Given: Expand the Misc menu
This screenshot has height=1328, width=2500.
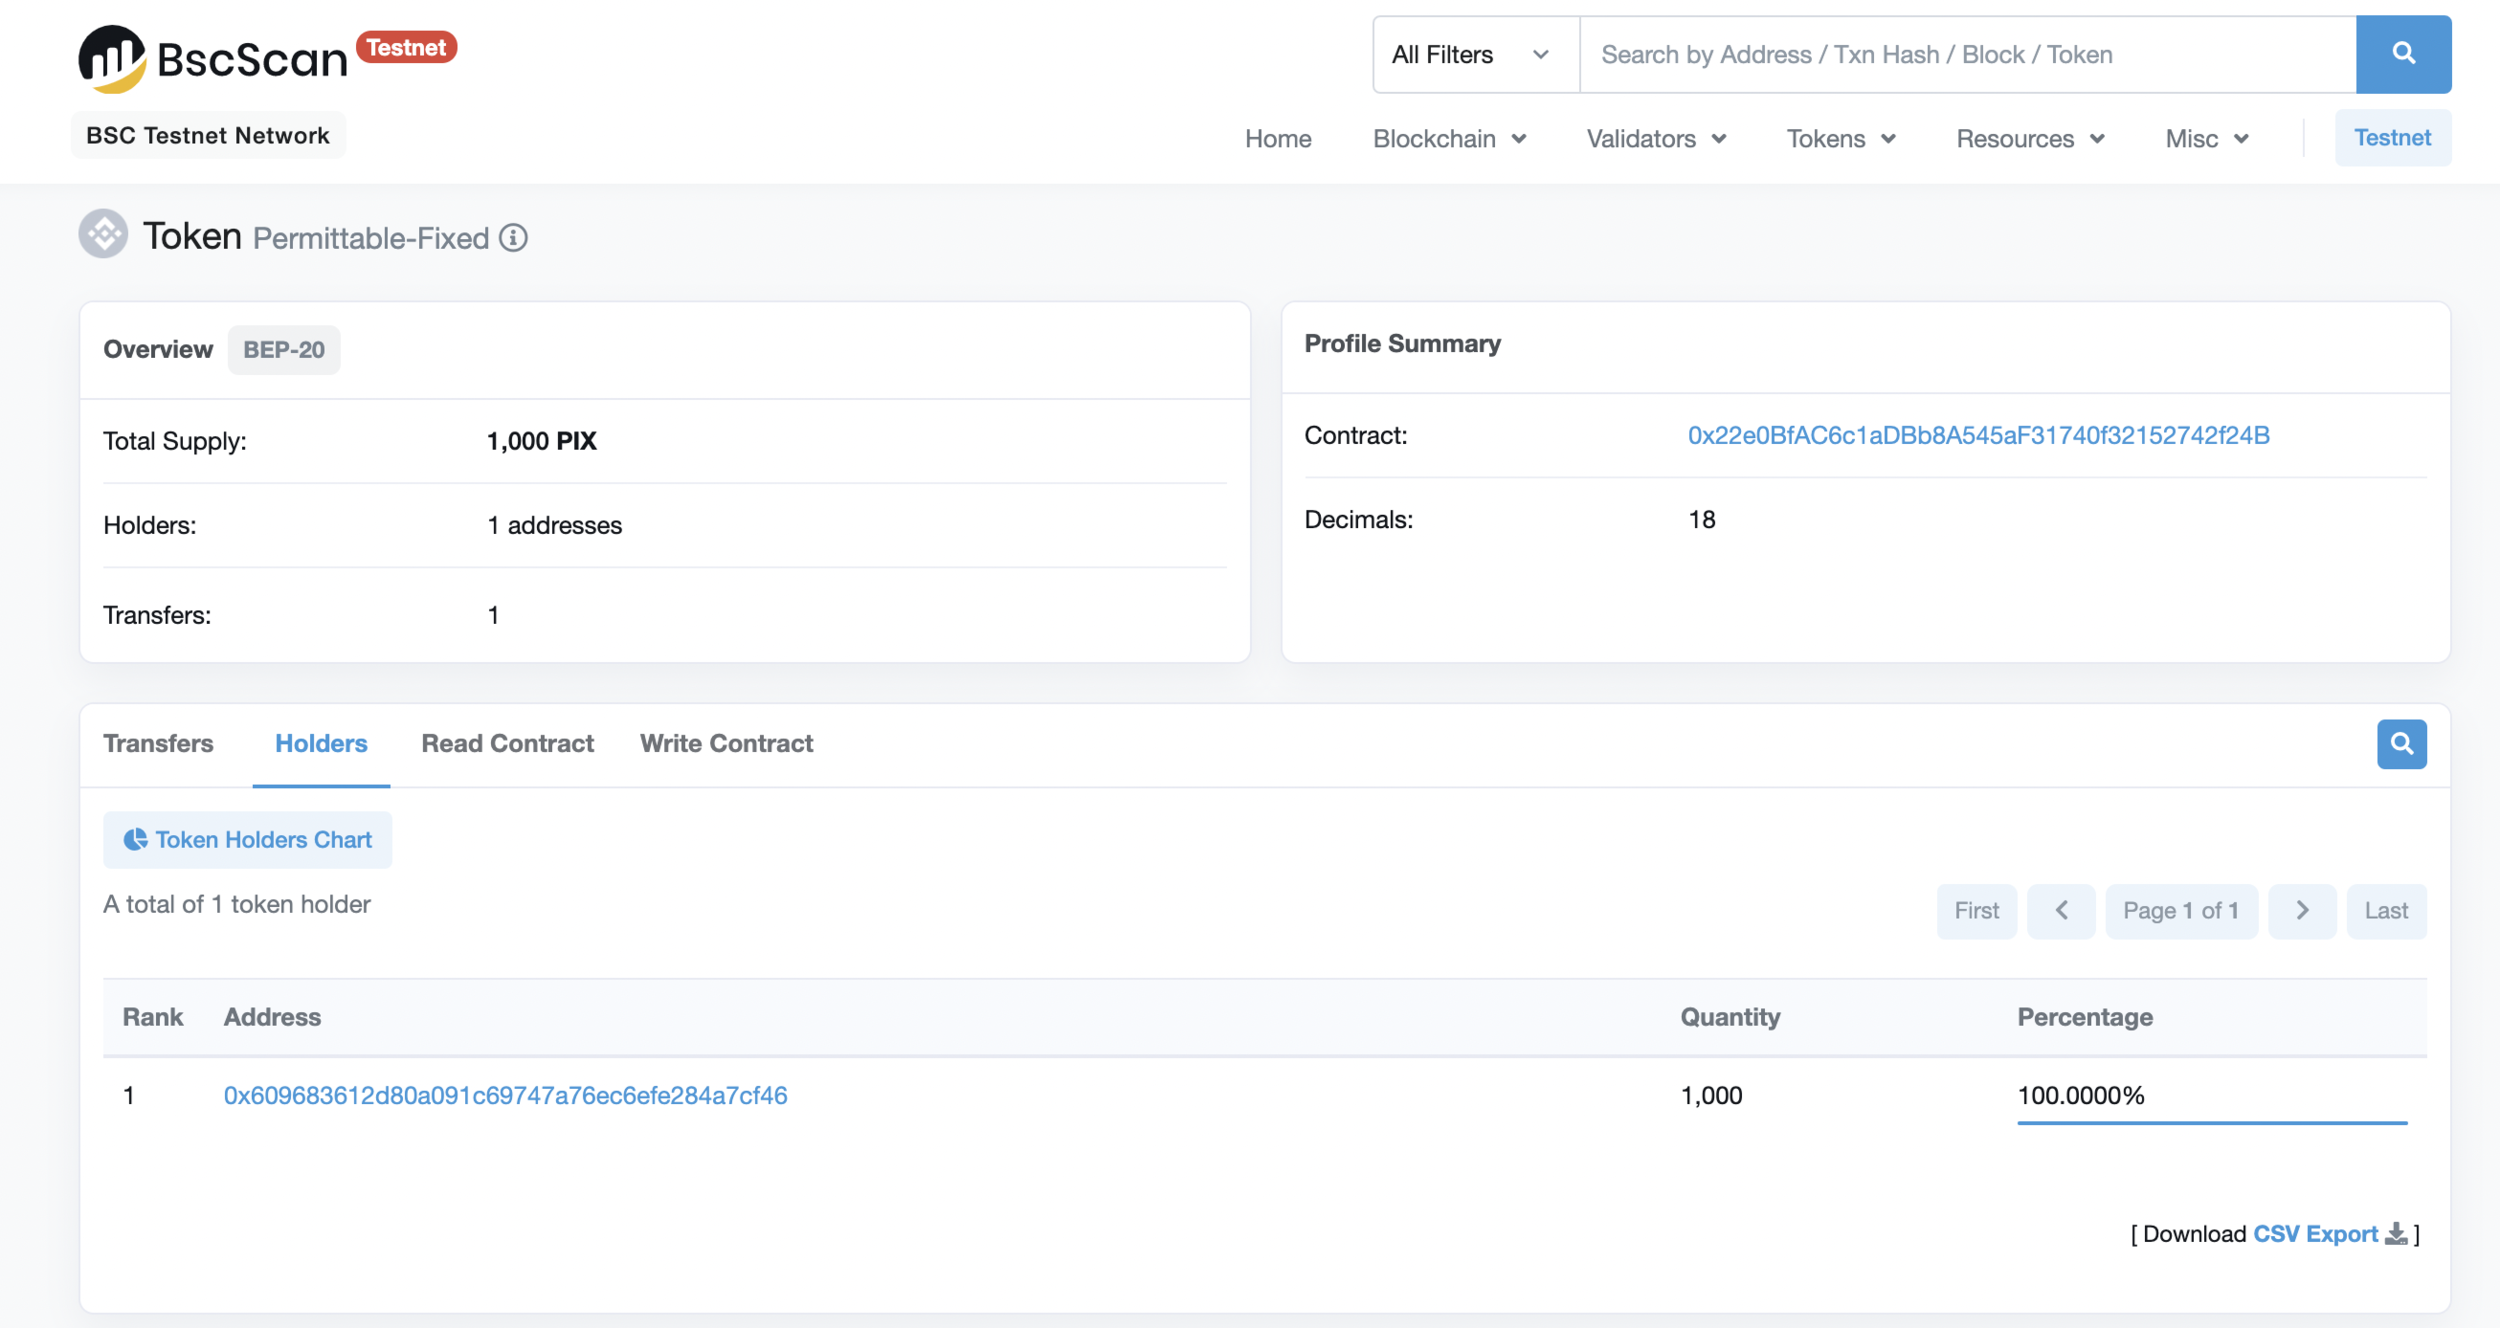Looking at the screenshot, I should 2206,139.
